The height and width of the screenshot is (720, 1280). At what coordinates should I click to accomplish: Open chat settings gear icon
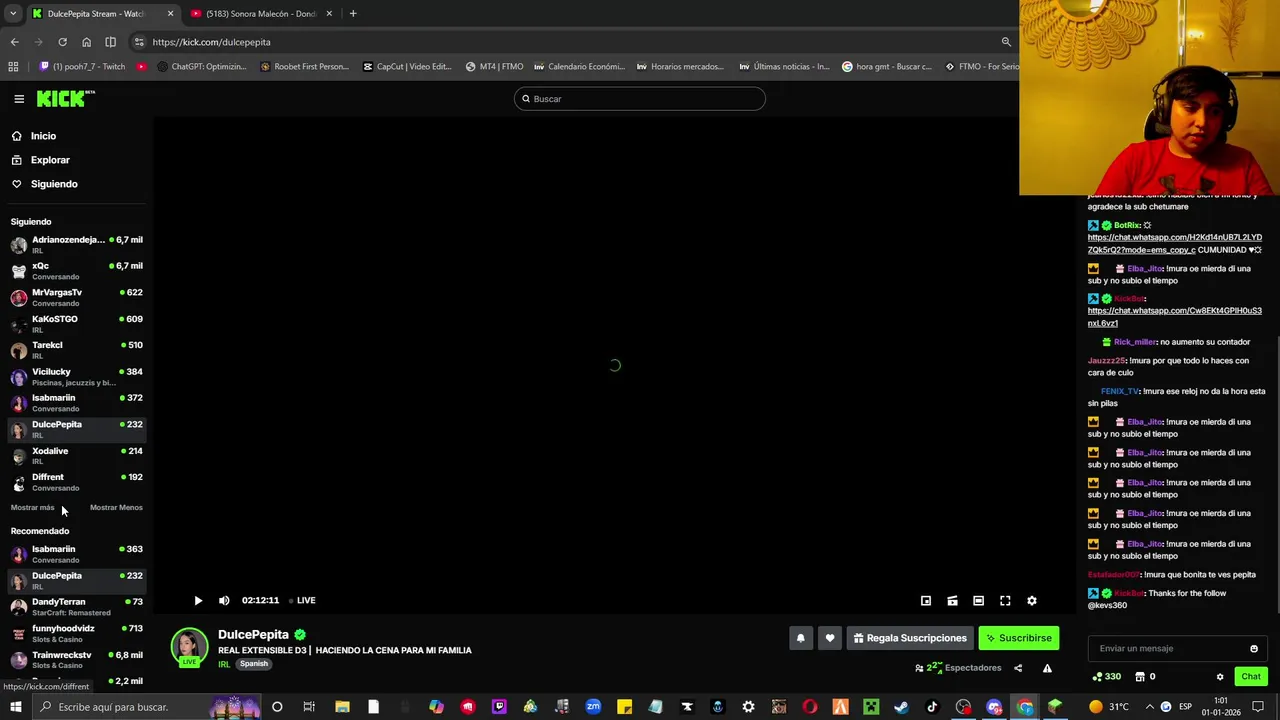1220,677
